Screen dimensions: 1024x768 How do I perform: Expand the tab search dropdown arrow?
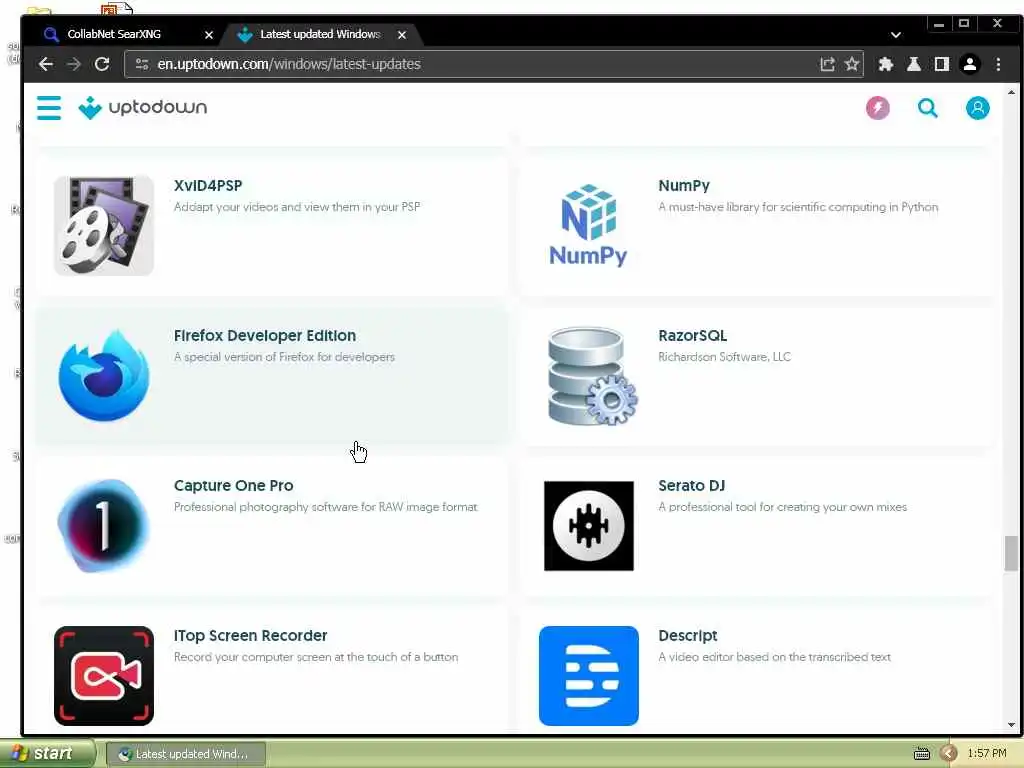pyautogui.click(x=896, y=35)
